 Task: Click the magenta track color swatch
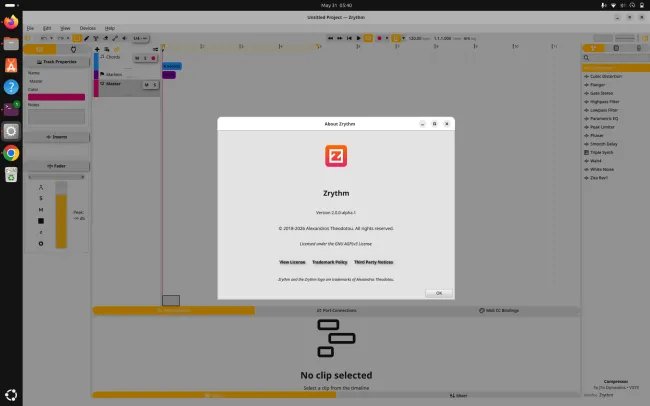[x=56, y=97]
